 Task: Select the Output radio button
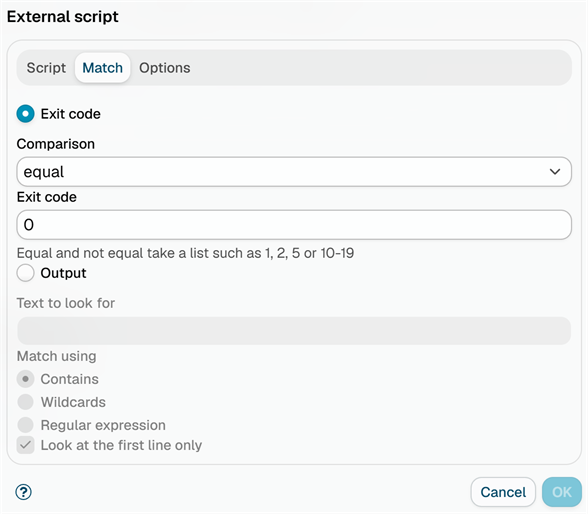26,273
